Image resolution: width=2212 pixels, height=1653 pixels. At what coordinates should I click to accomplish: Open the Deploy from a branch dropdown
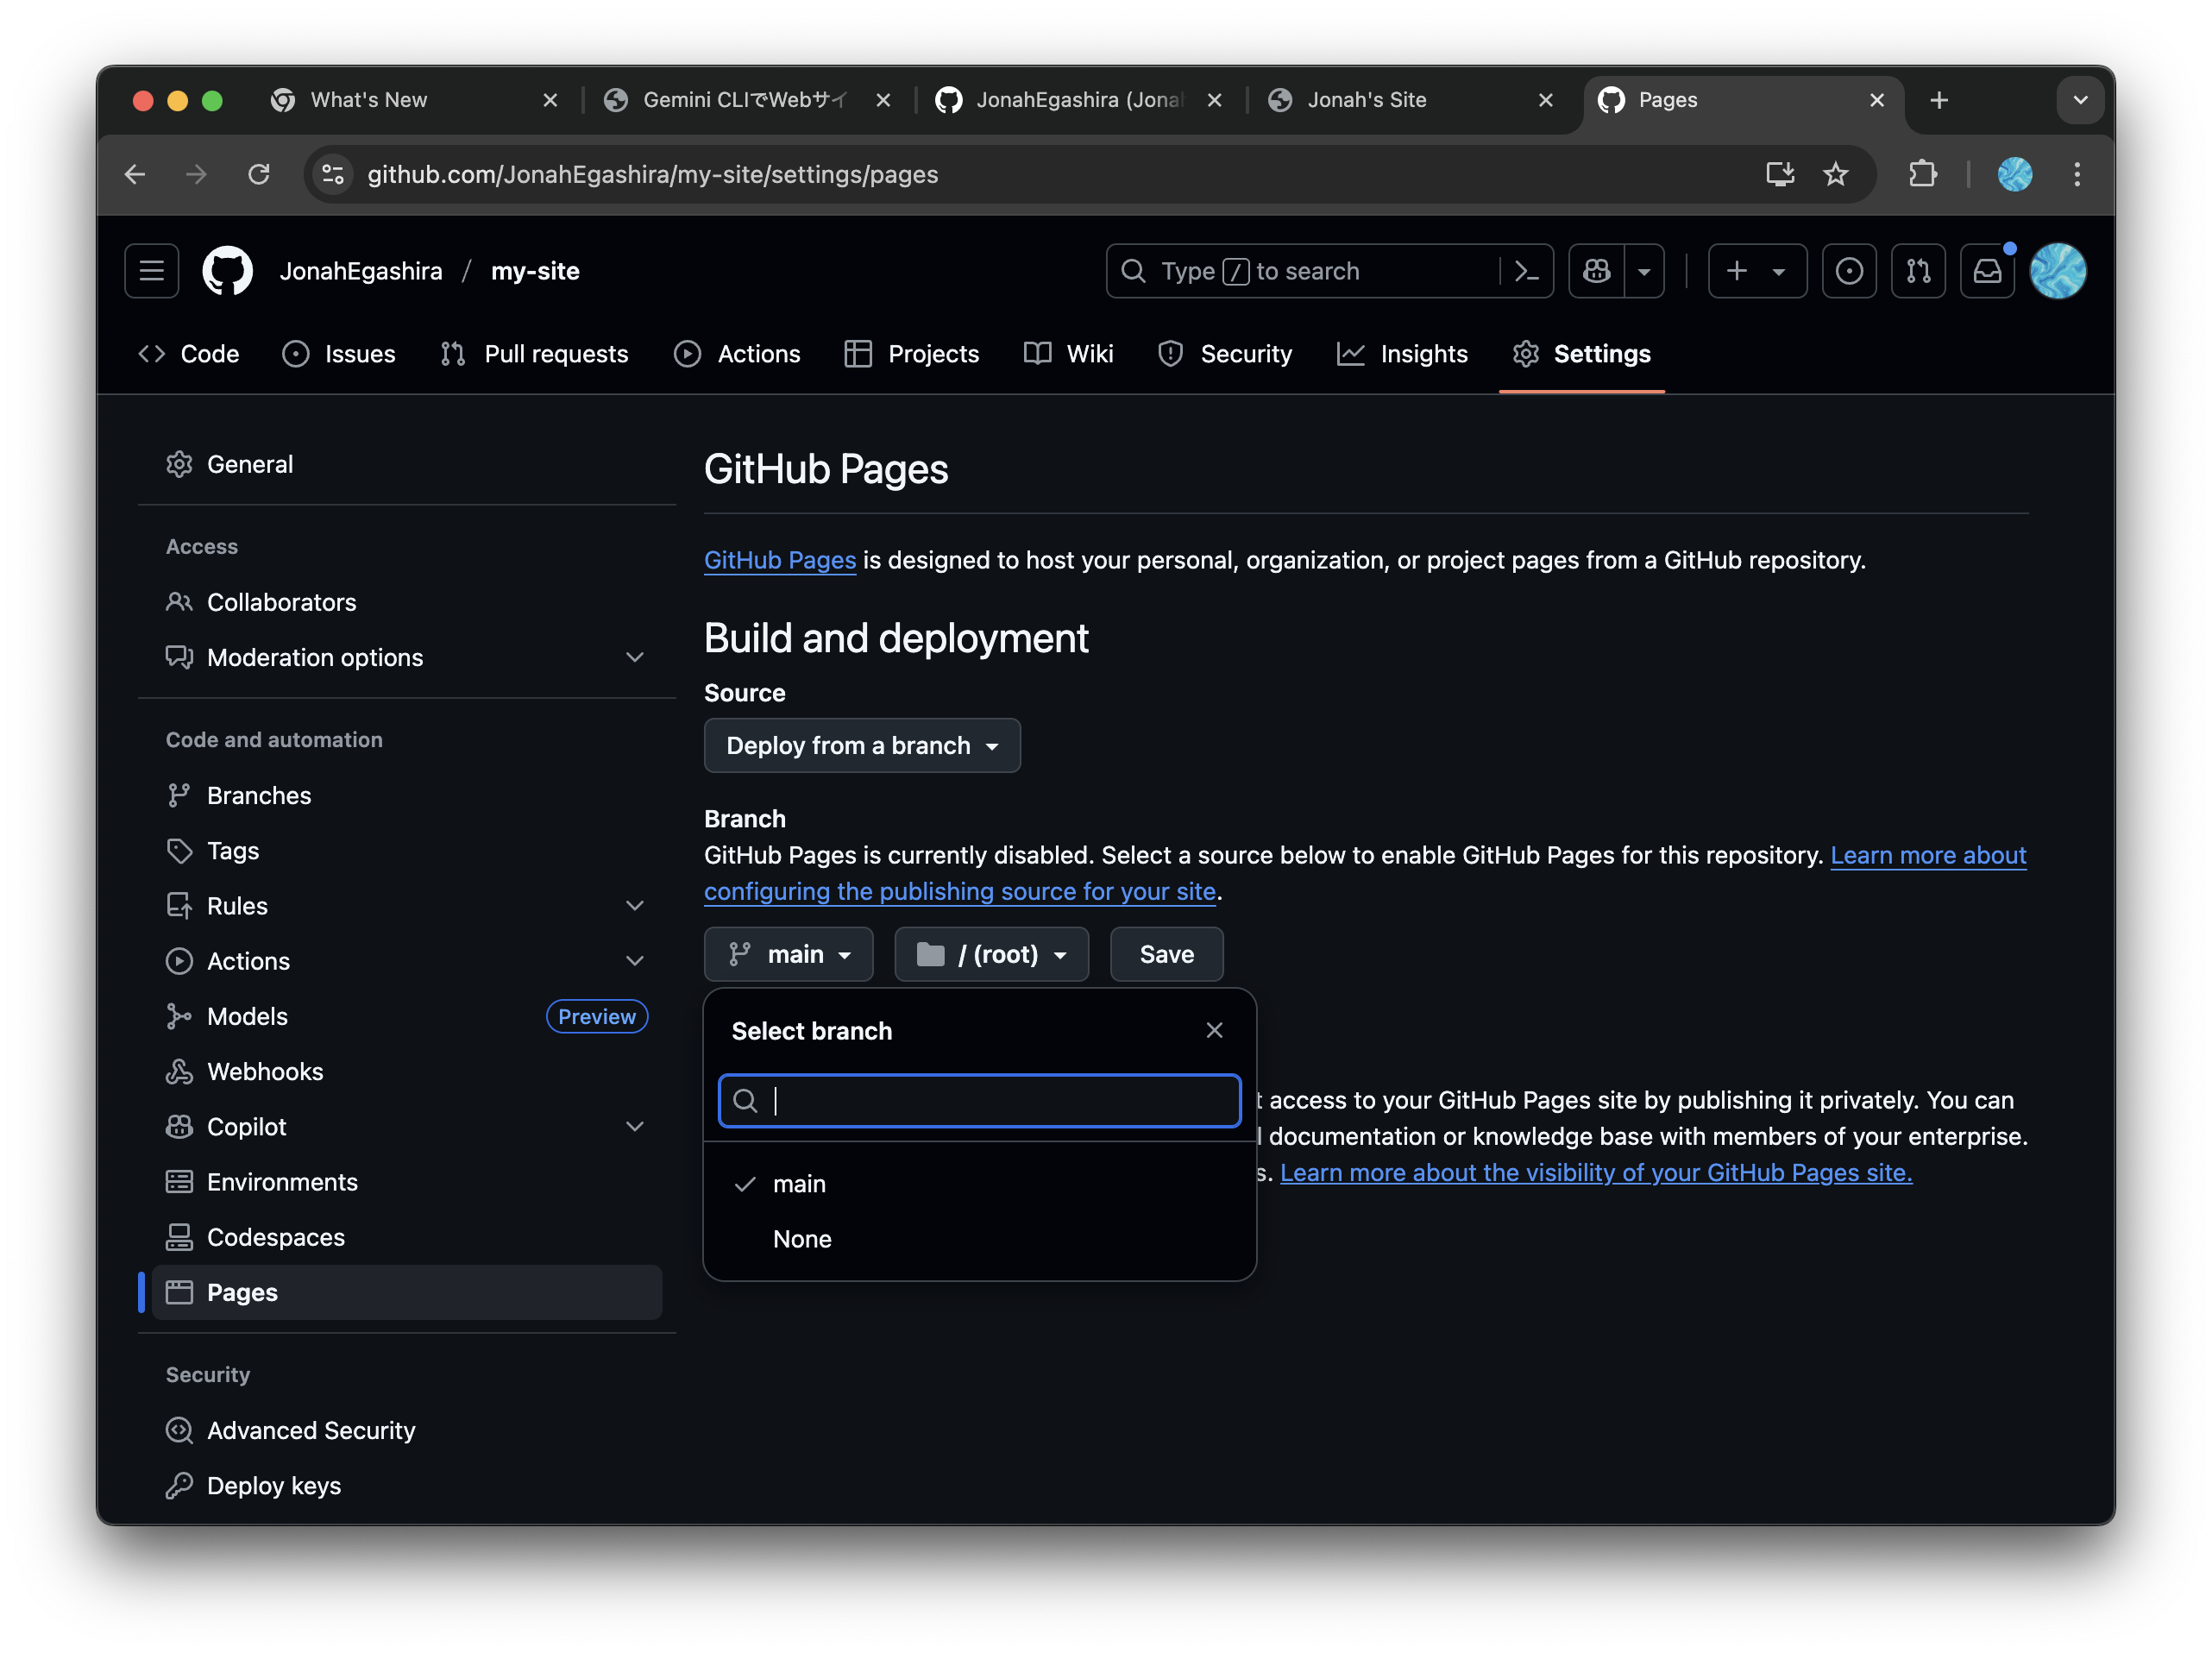coord(861,745)
